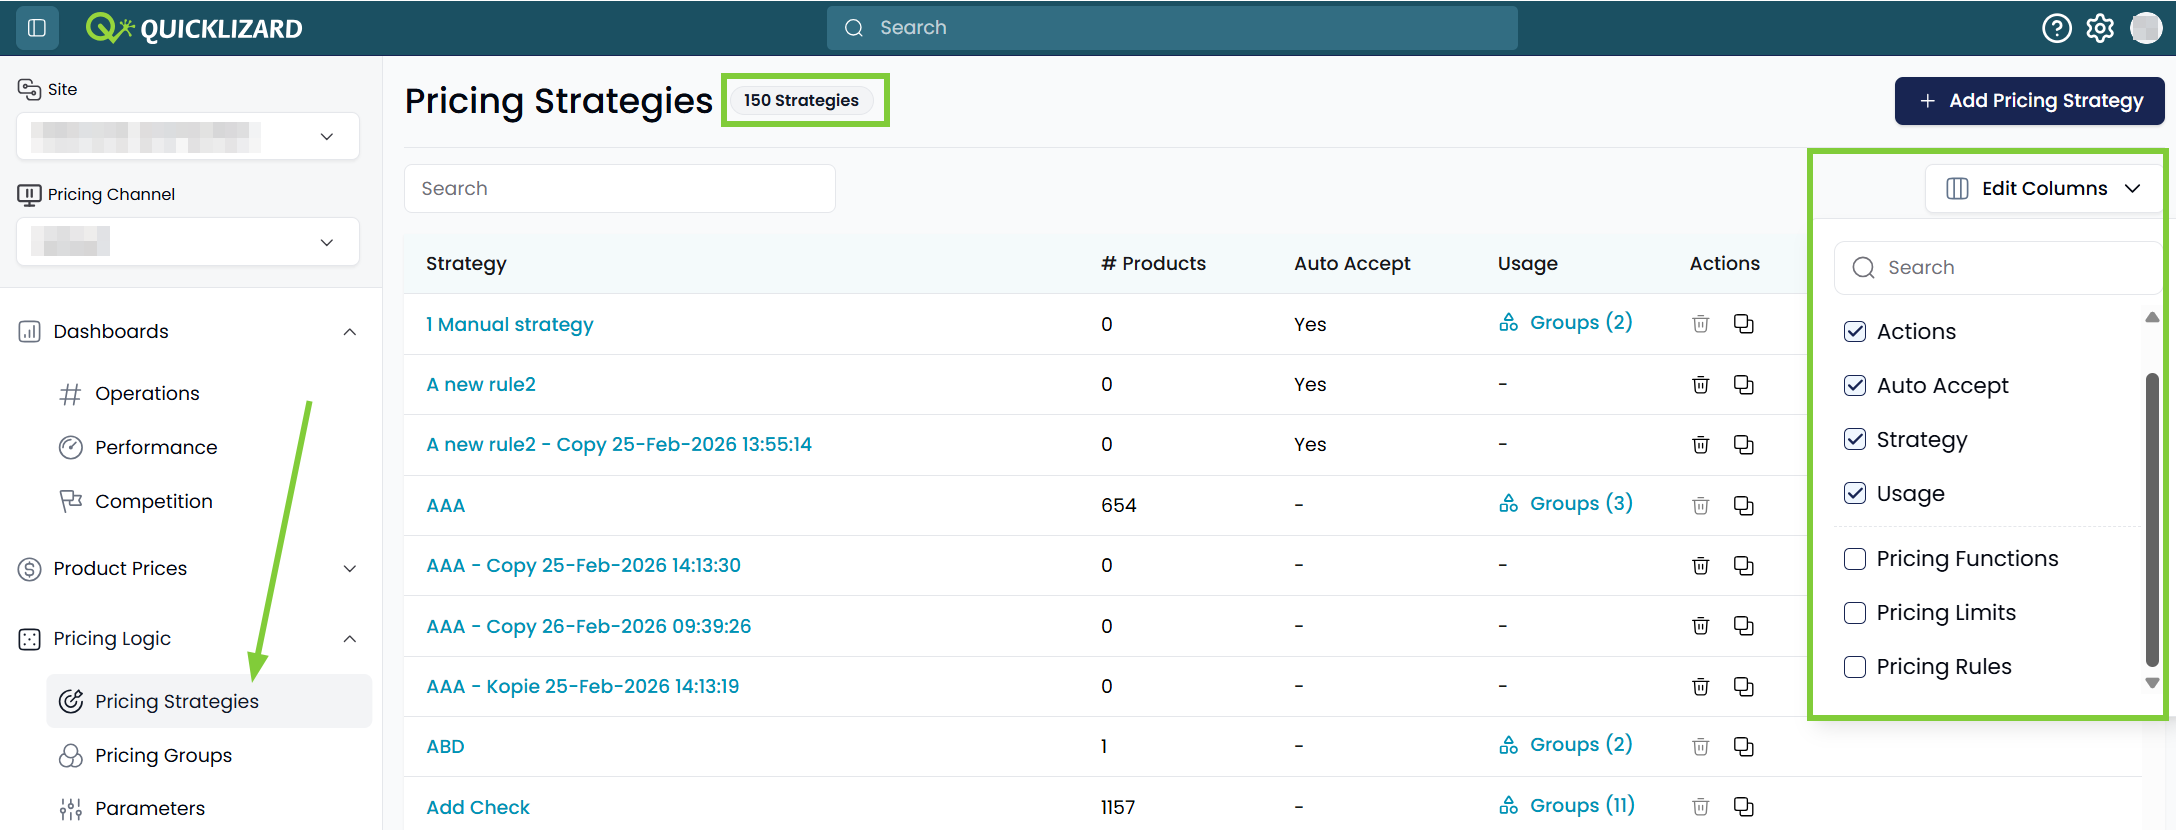Click the QuickLizard logo

[194, 28]
